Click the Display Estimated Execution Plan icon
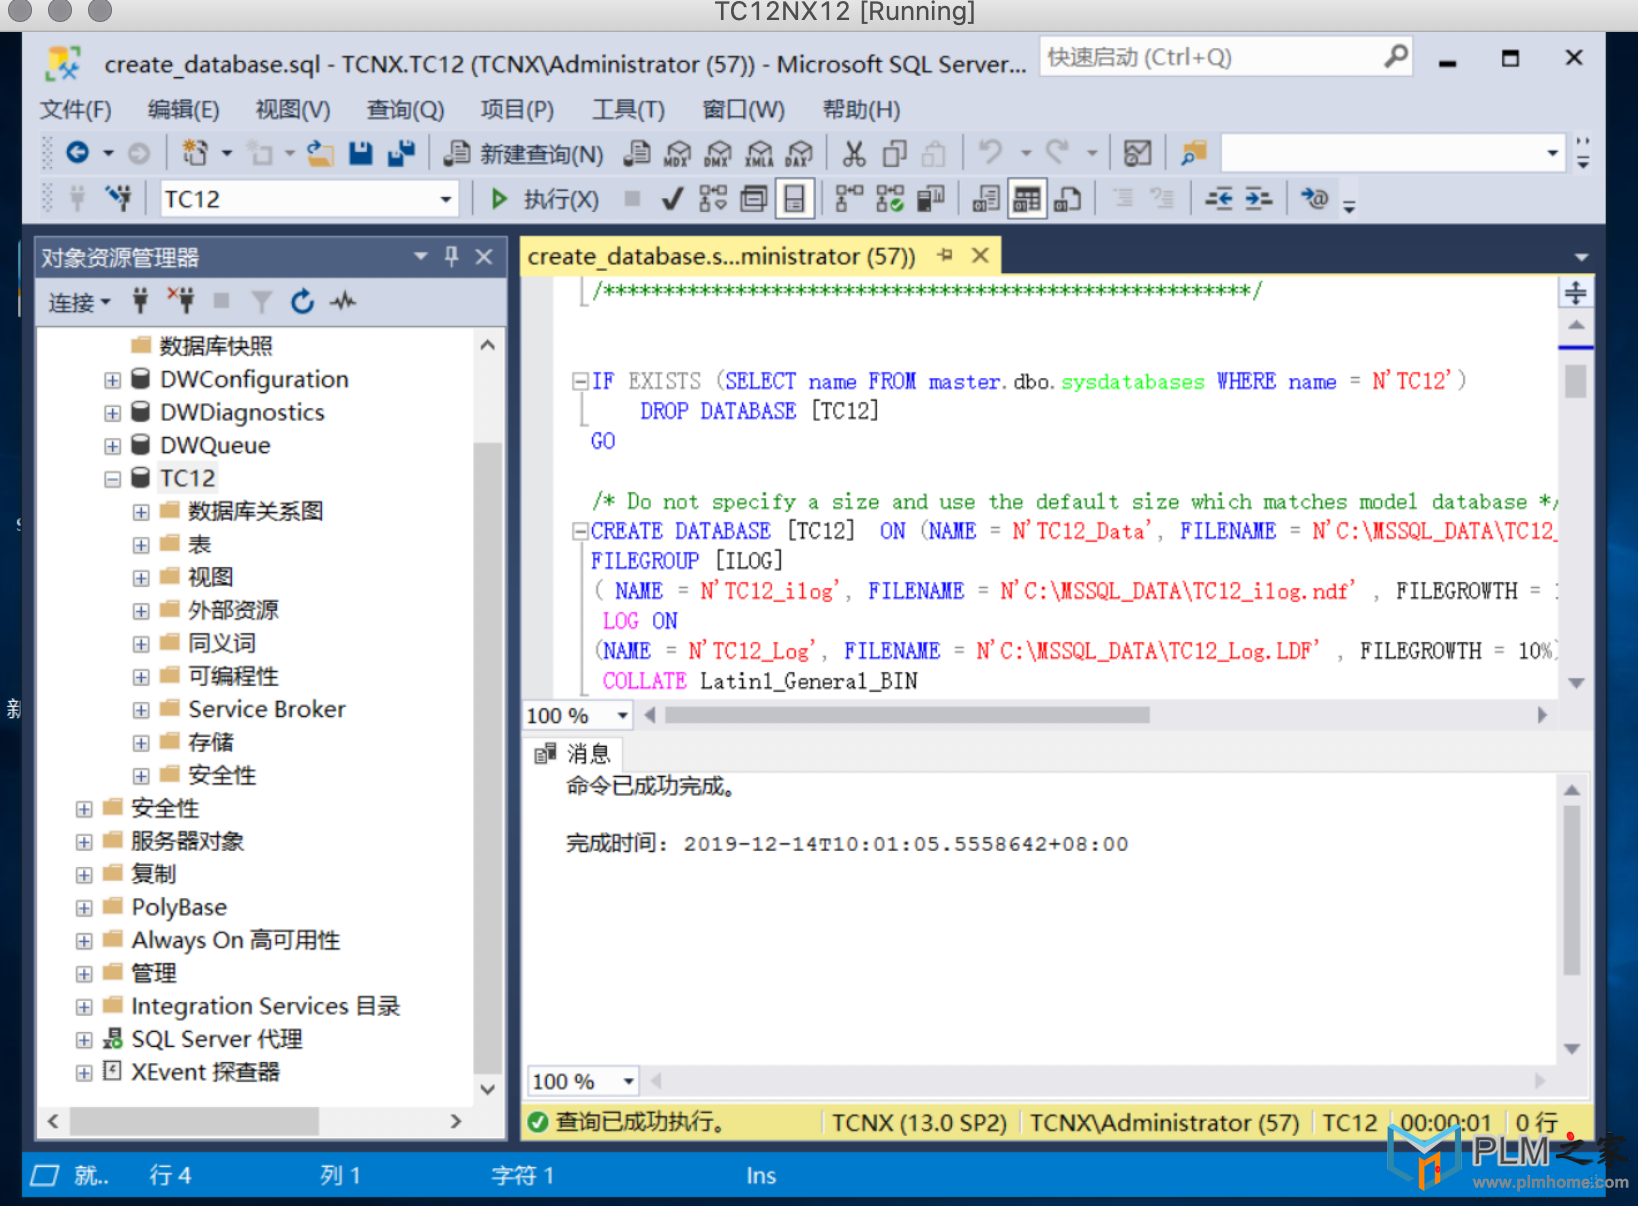The height and width of the screenshot is (1206, 1638). tap(712, 199)
